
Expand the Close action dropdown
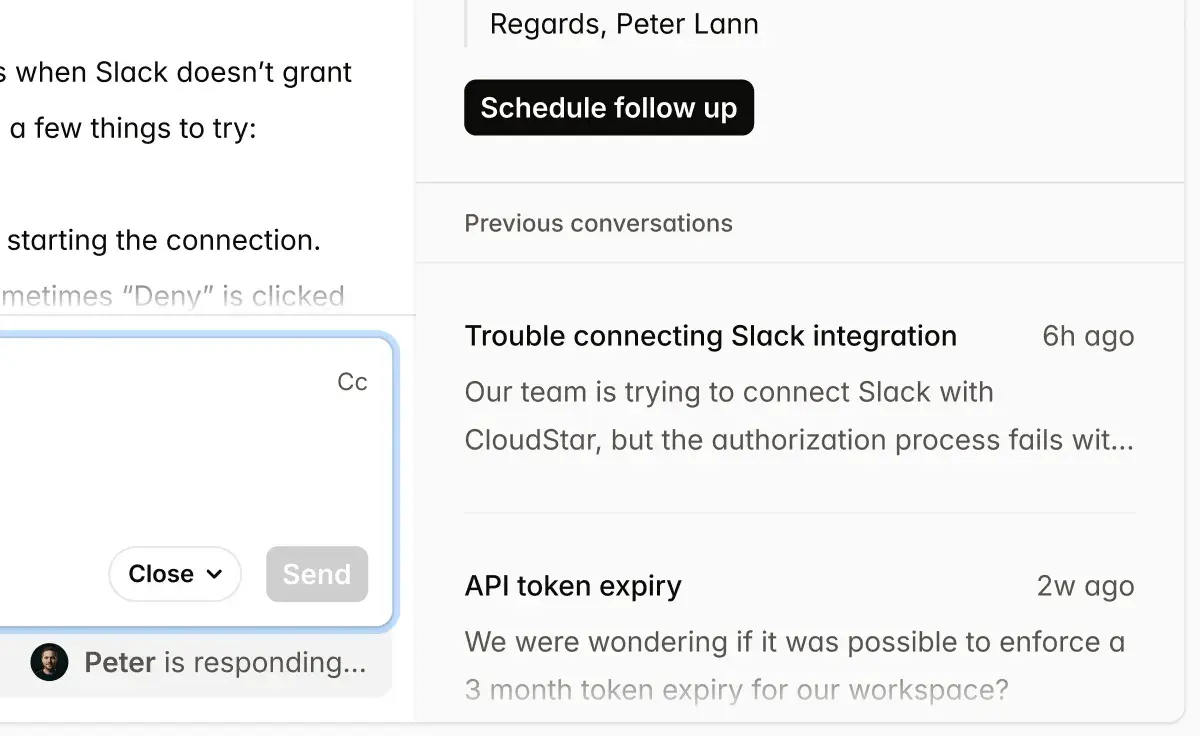click(x=175, y=574)
